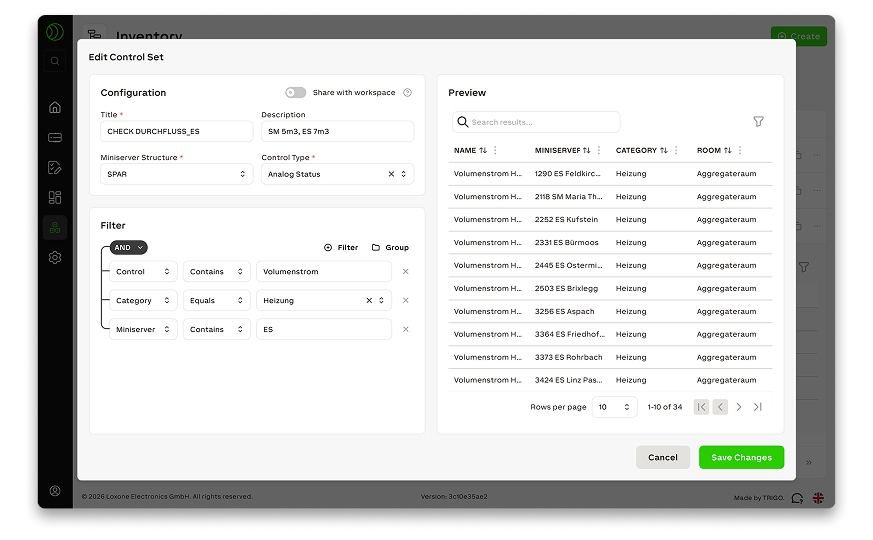Clear the Analog Status control type
This screenshot has height=540, width=873.
(x=391, y=174)
